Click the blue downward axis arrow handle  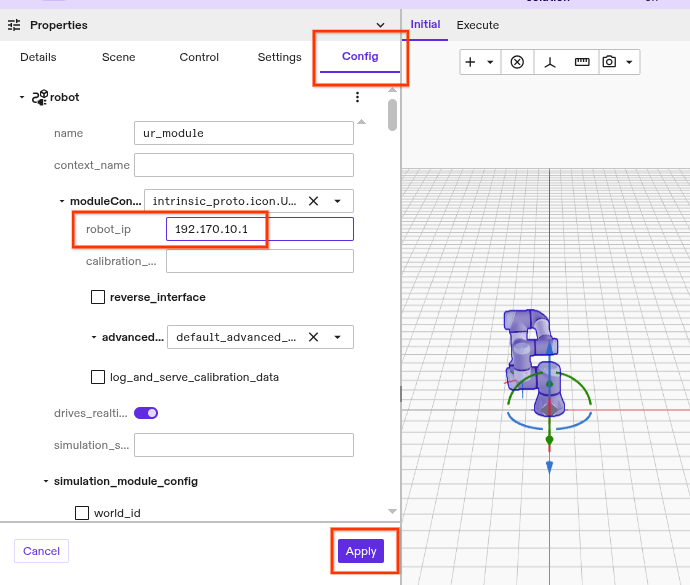549,467
